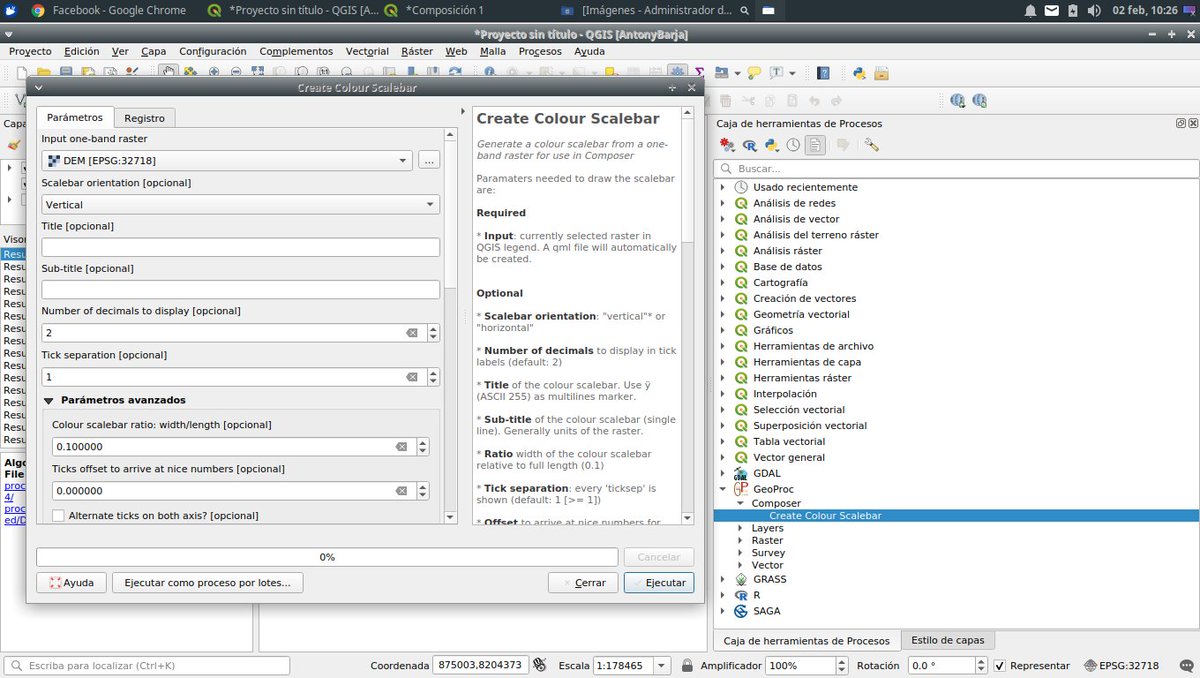Expand the Layers subgroup under GeoProc
Image resolution: width=1200 pixels, height=678 pixels.
739,528
